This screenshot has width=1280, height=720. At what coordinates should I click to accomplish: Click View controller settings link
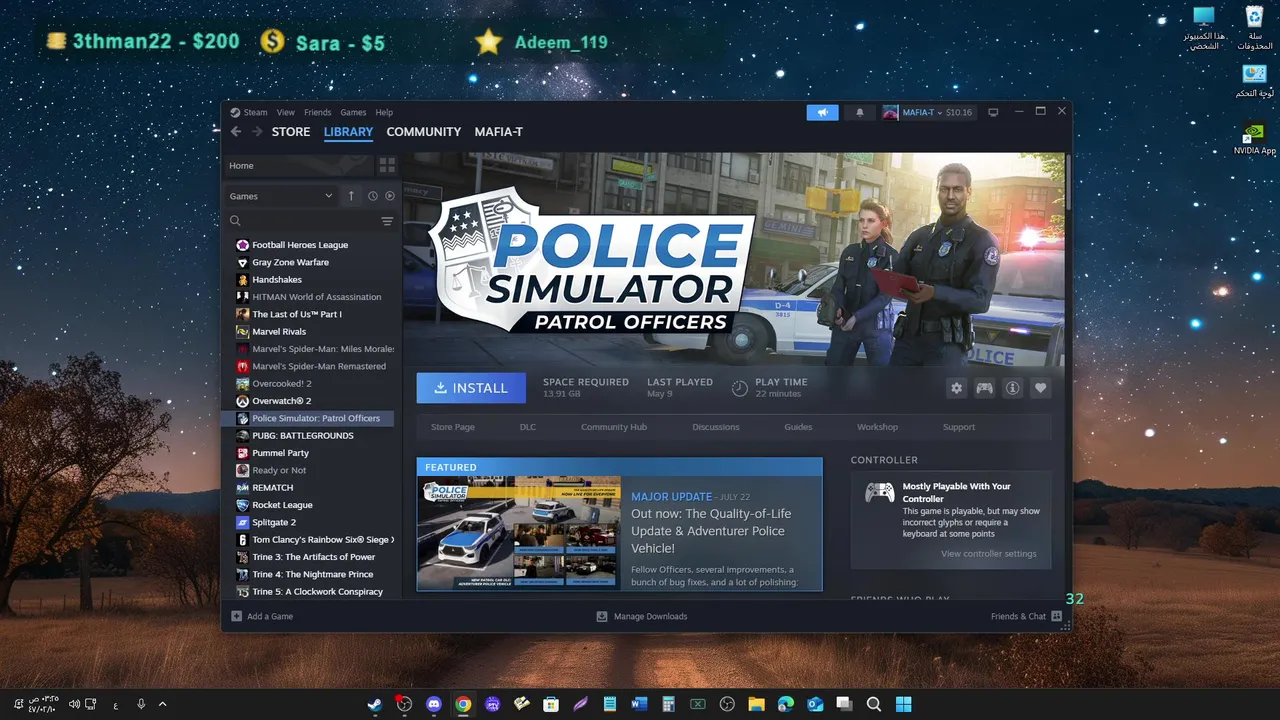(989, 554)
